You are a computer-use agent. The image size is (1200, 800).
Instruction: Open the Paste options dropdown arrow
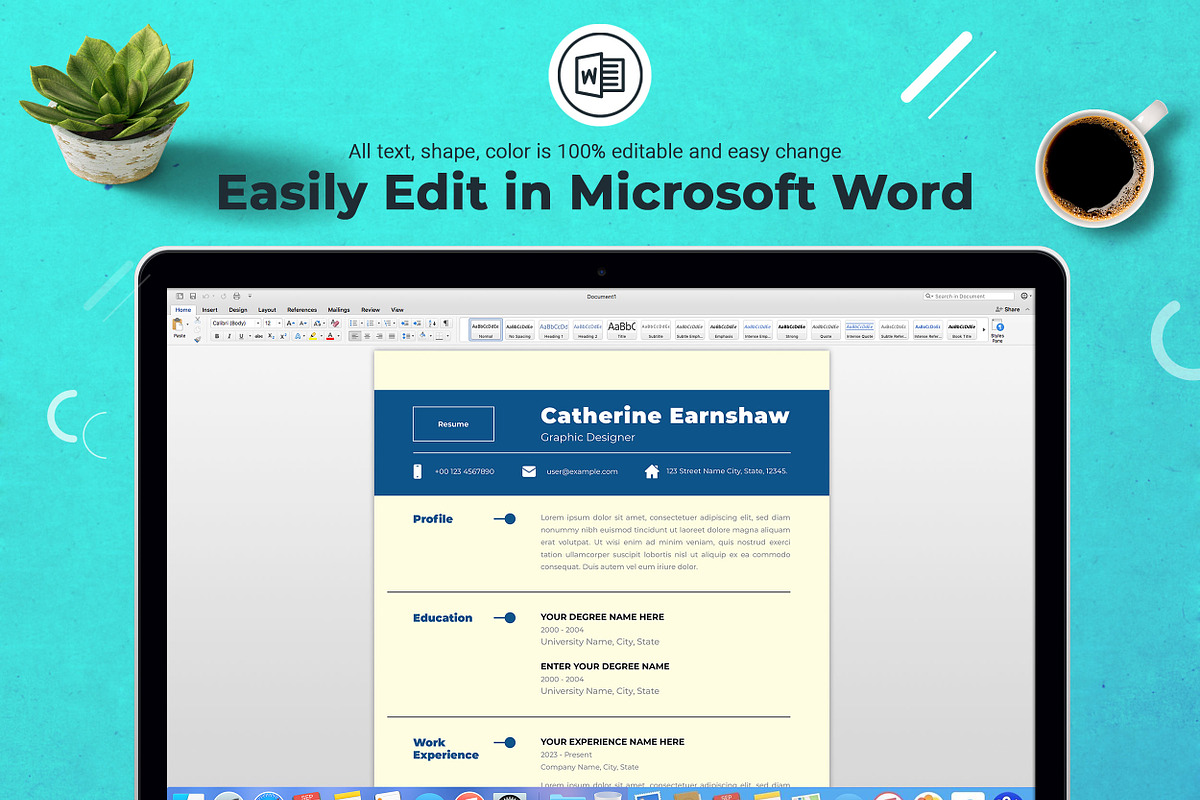coord(187,324)
